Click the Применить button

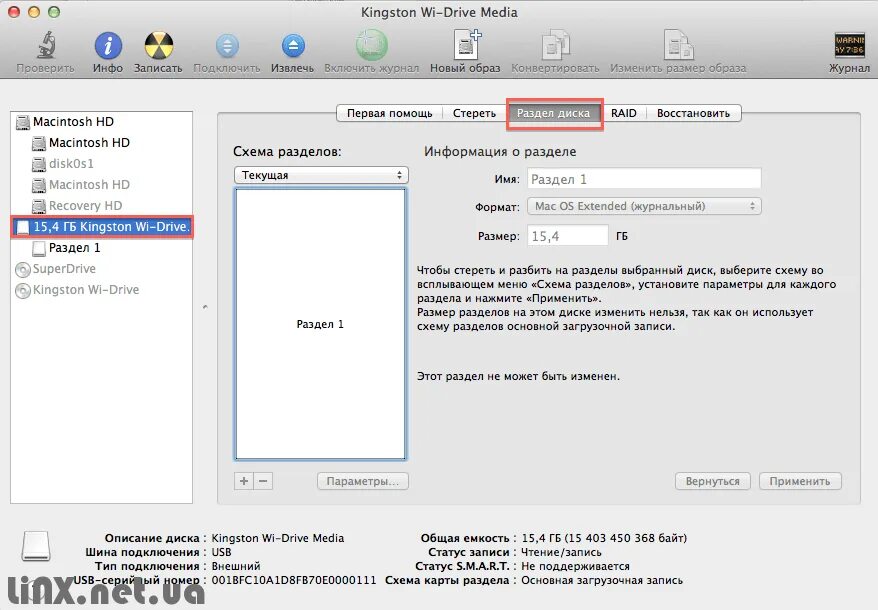point(800,481)
